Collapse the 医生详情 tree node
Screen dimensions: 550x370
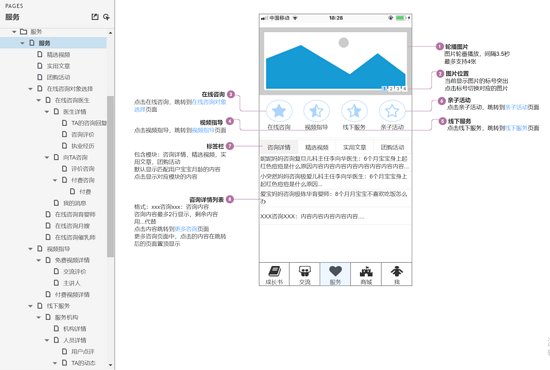(x=47, y=112)
